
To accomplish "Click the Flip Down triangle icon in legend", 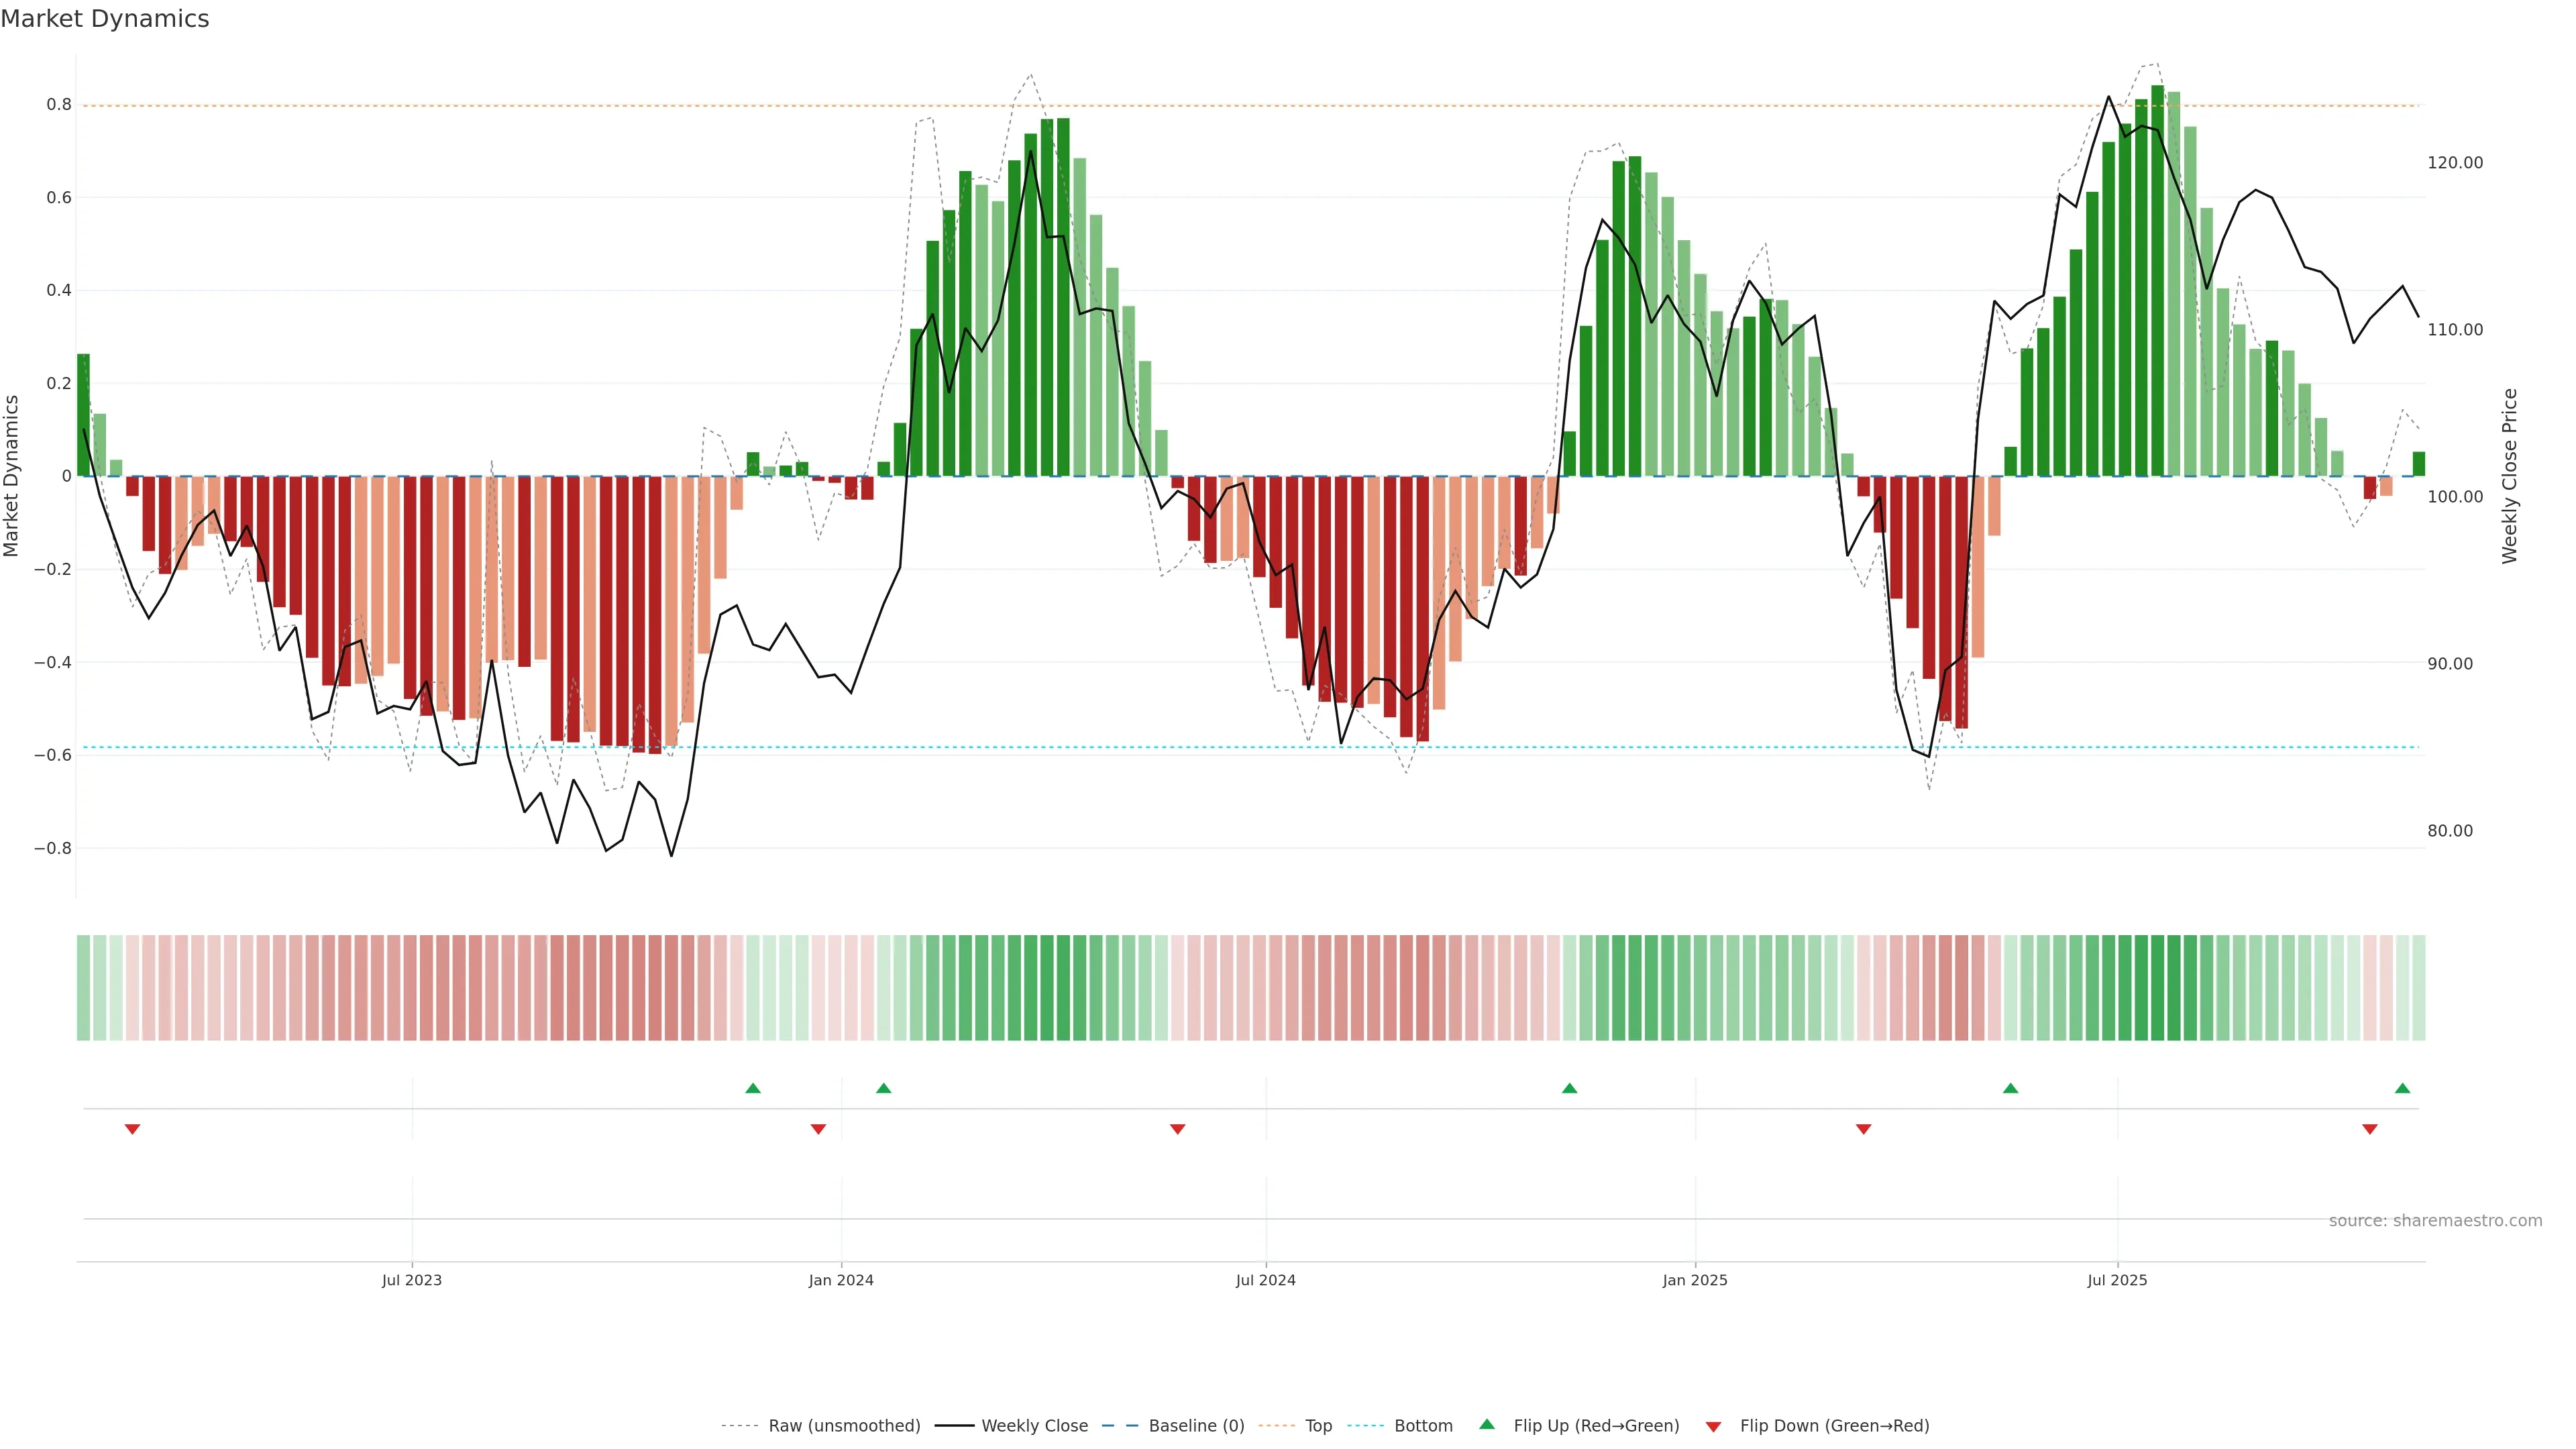I will [1713, 1427].
